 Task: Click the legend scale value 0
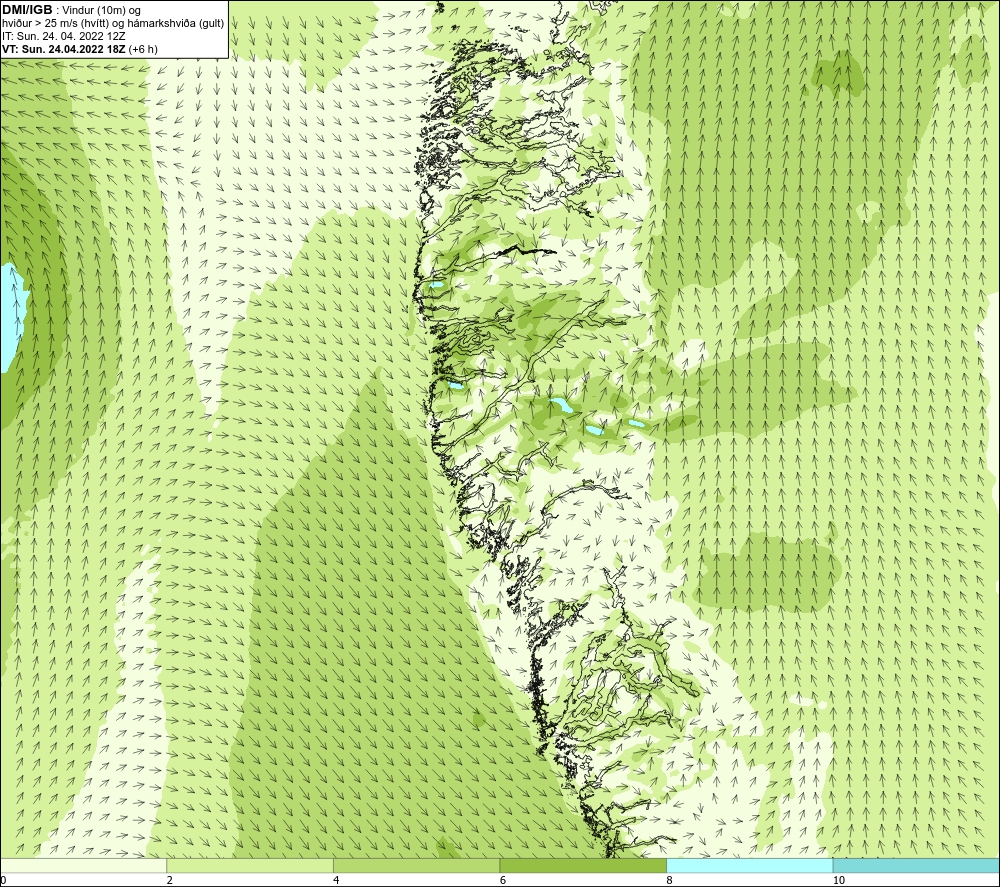(x=4, y=880)
